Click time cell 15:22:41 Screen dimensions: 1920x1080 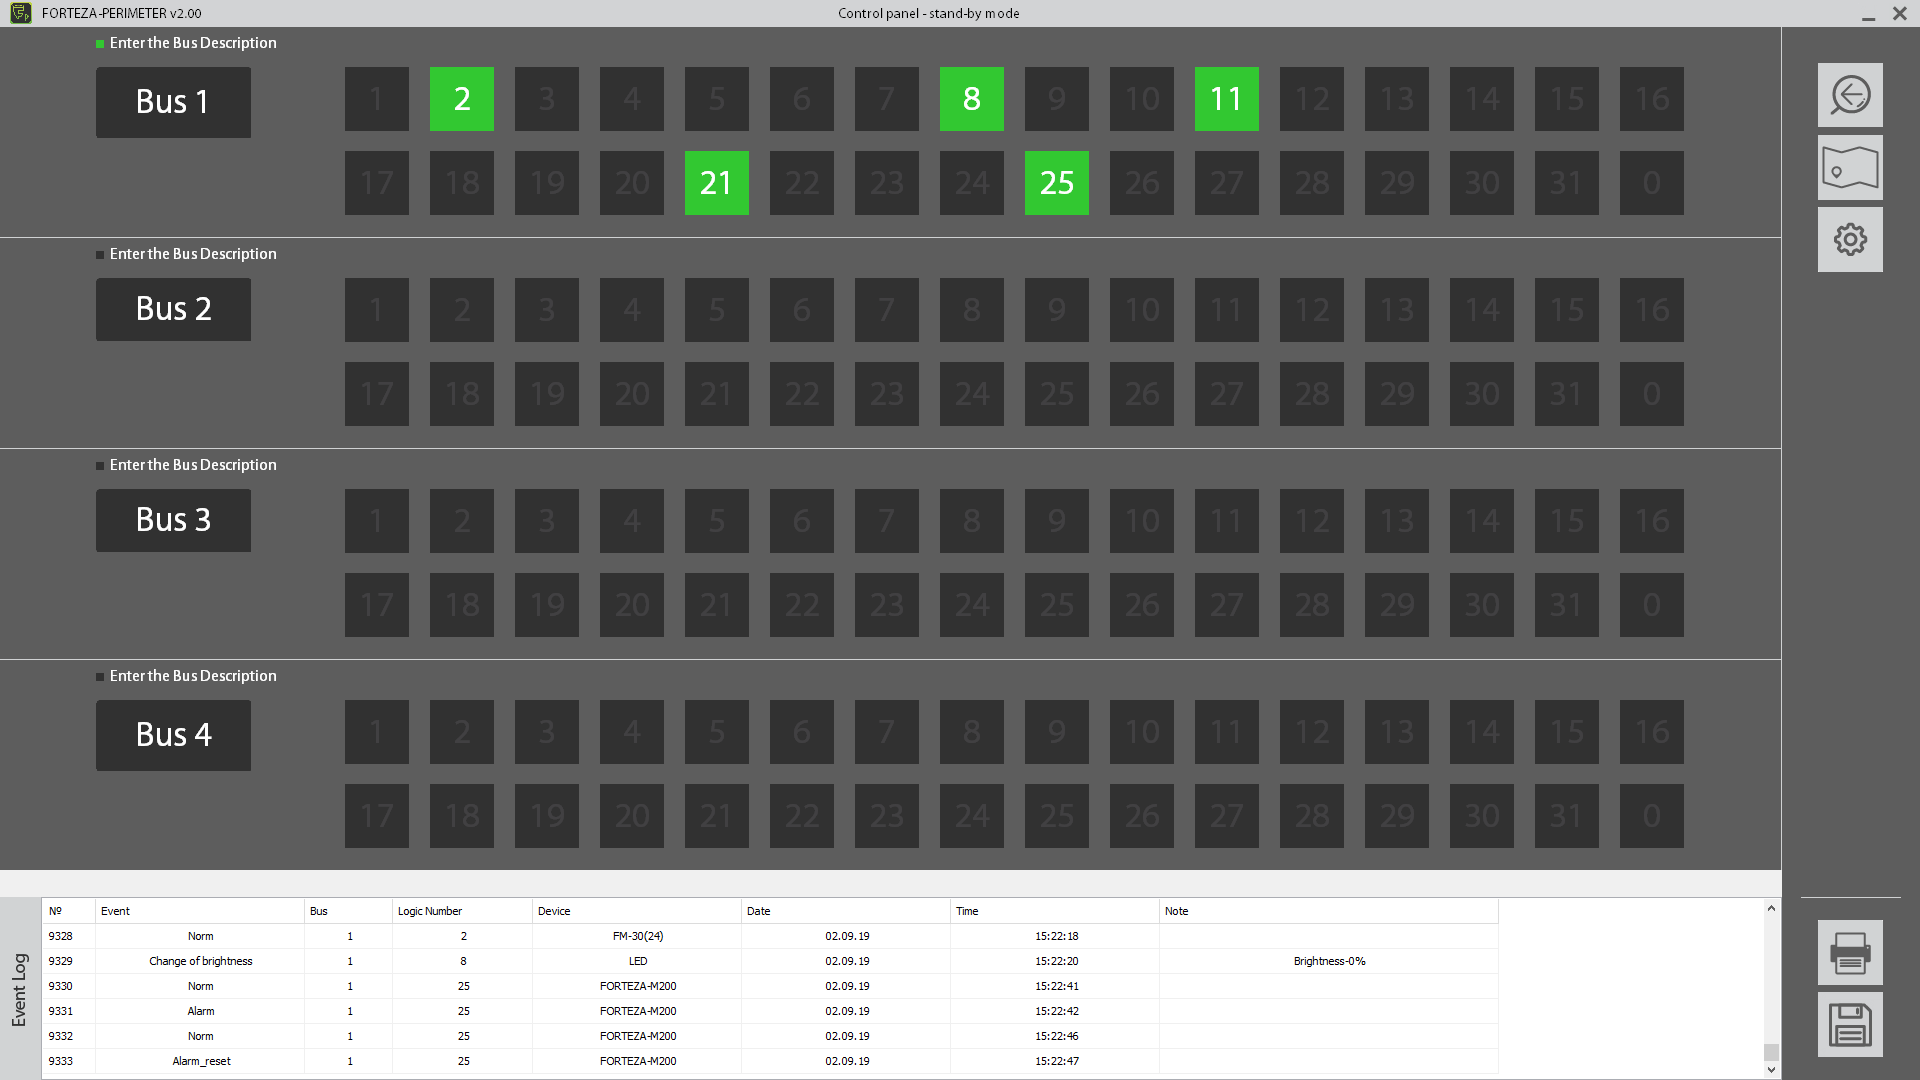coord(1055,986)
